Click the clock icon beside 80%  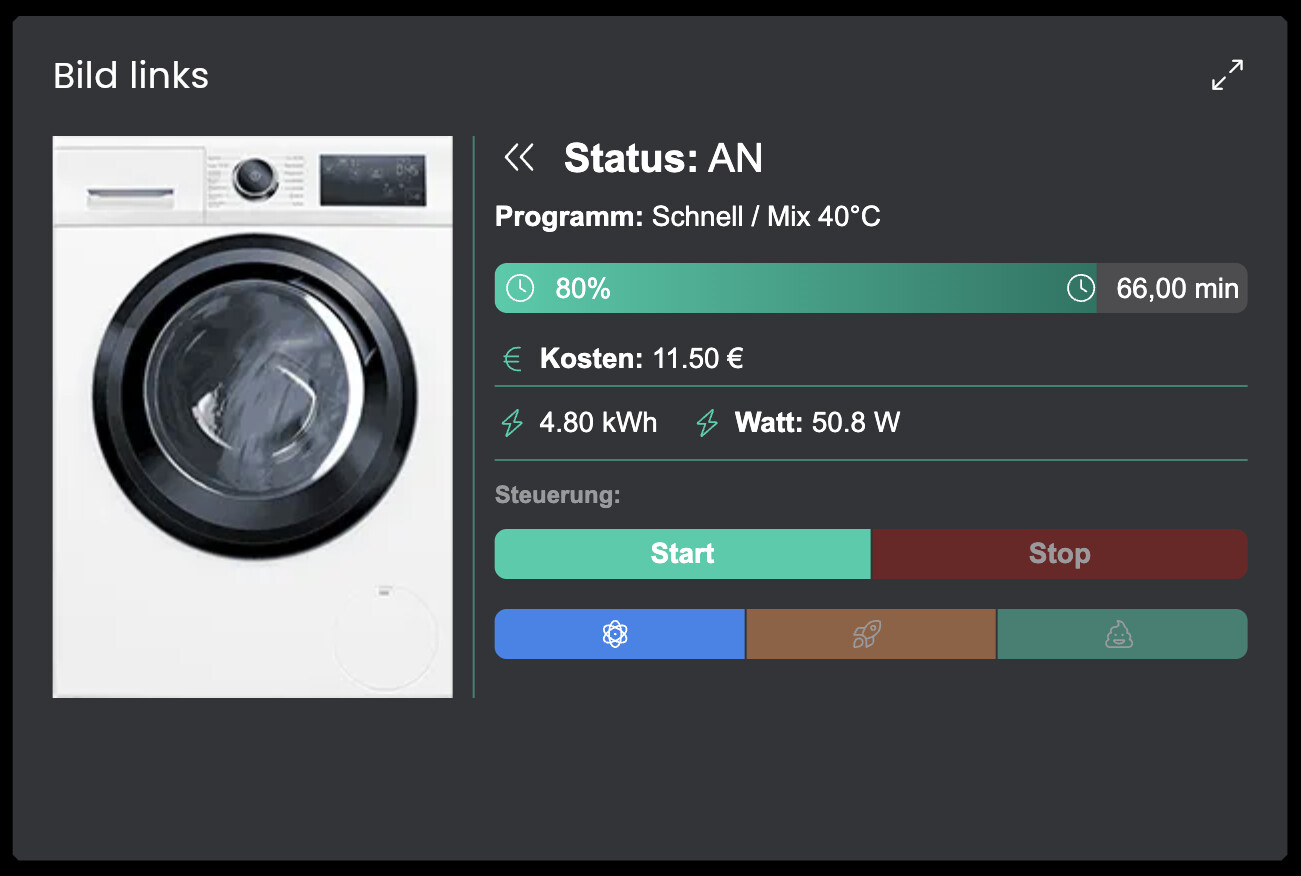[x=520, y=288]
